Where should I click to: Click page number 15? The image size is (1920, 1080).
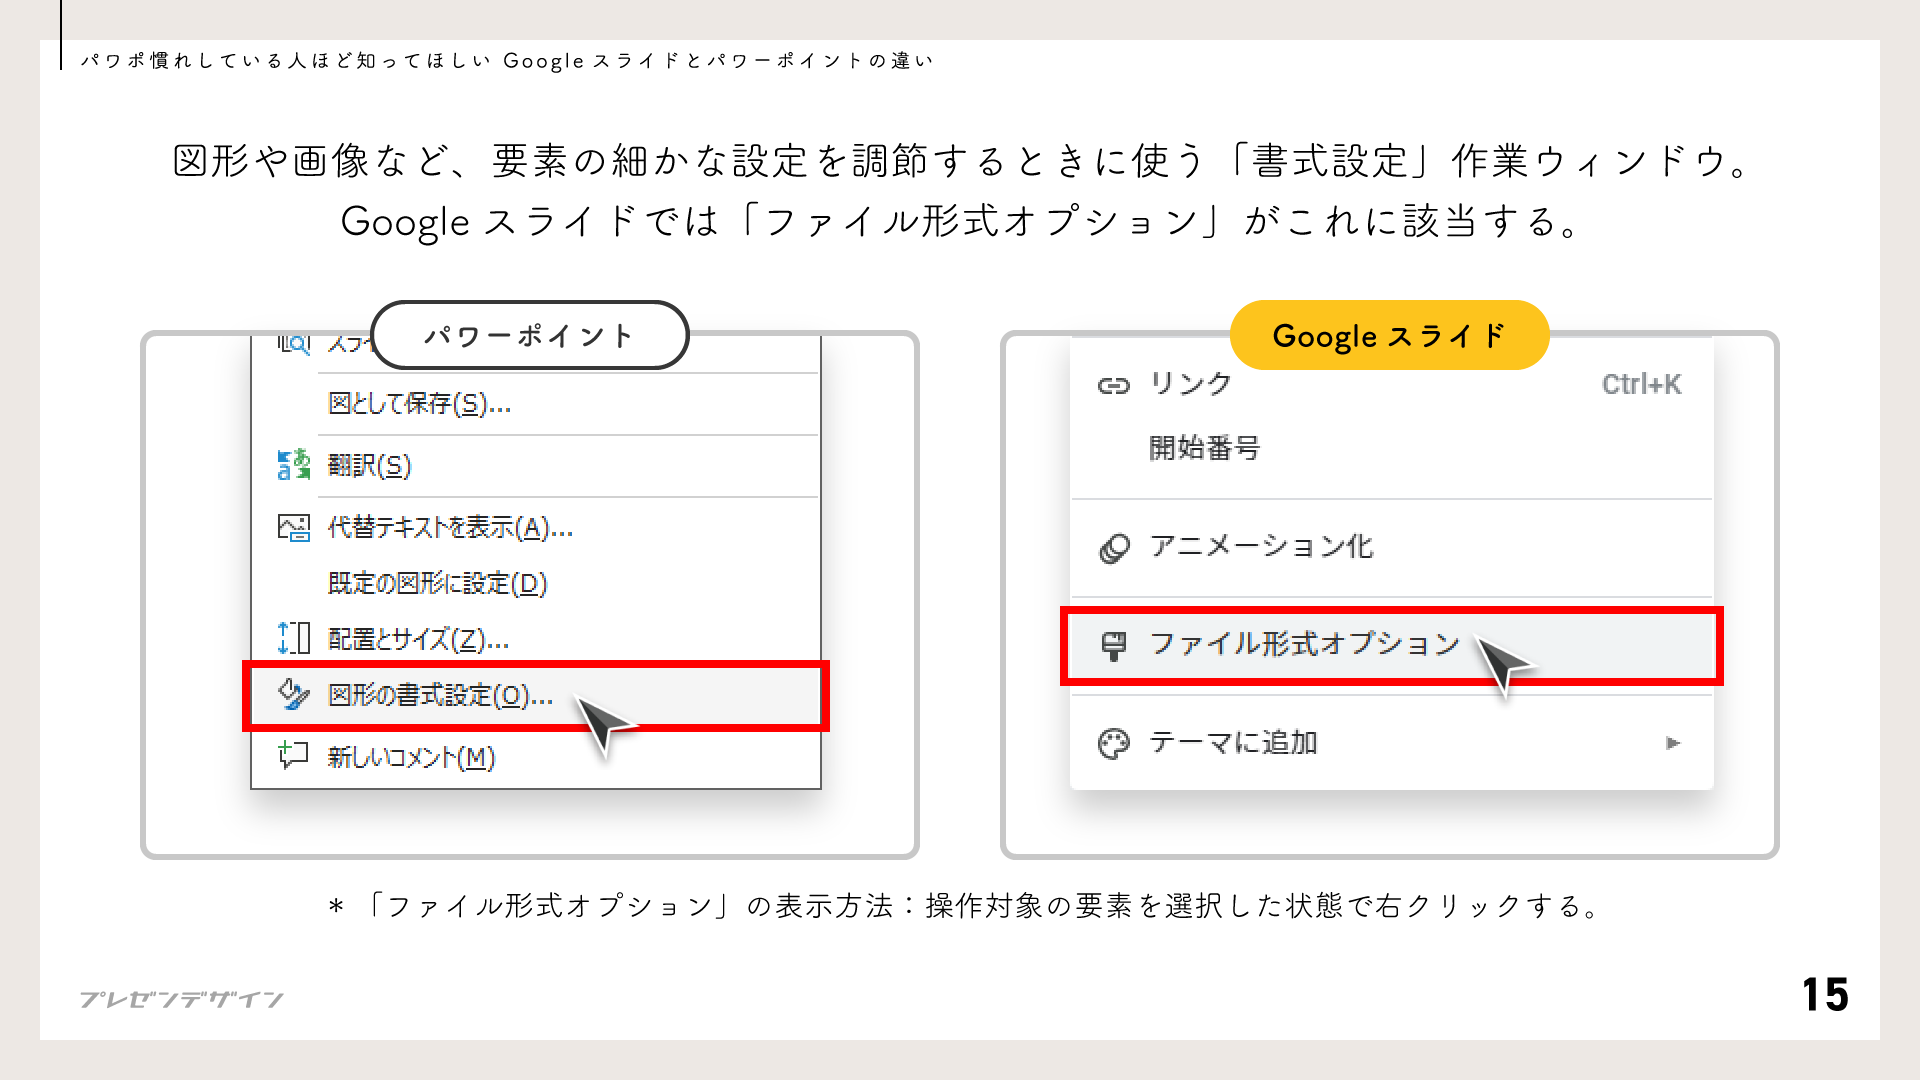coord(1825,995)
